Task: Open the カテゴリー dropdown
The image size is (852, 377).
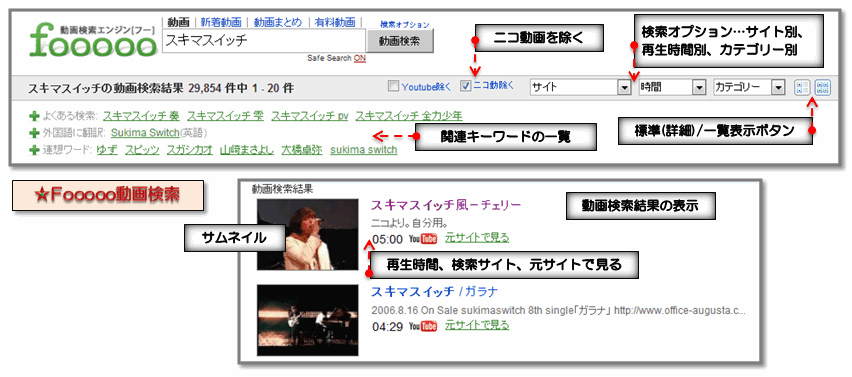Action: coord(750,87)
